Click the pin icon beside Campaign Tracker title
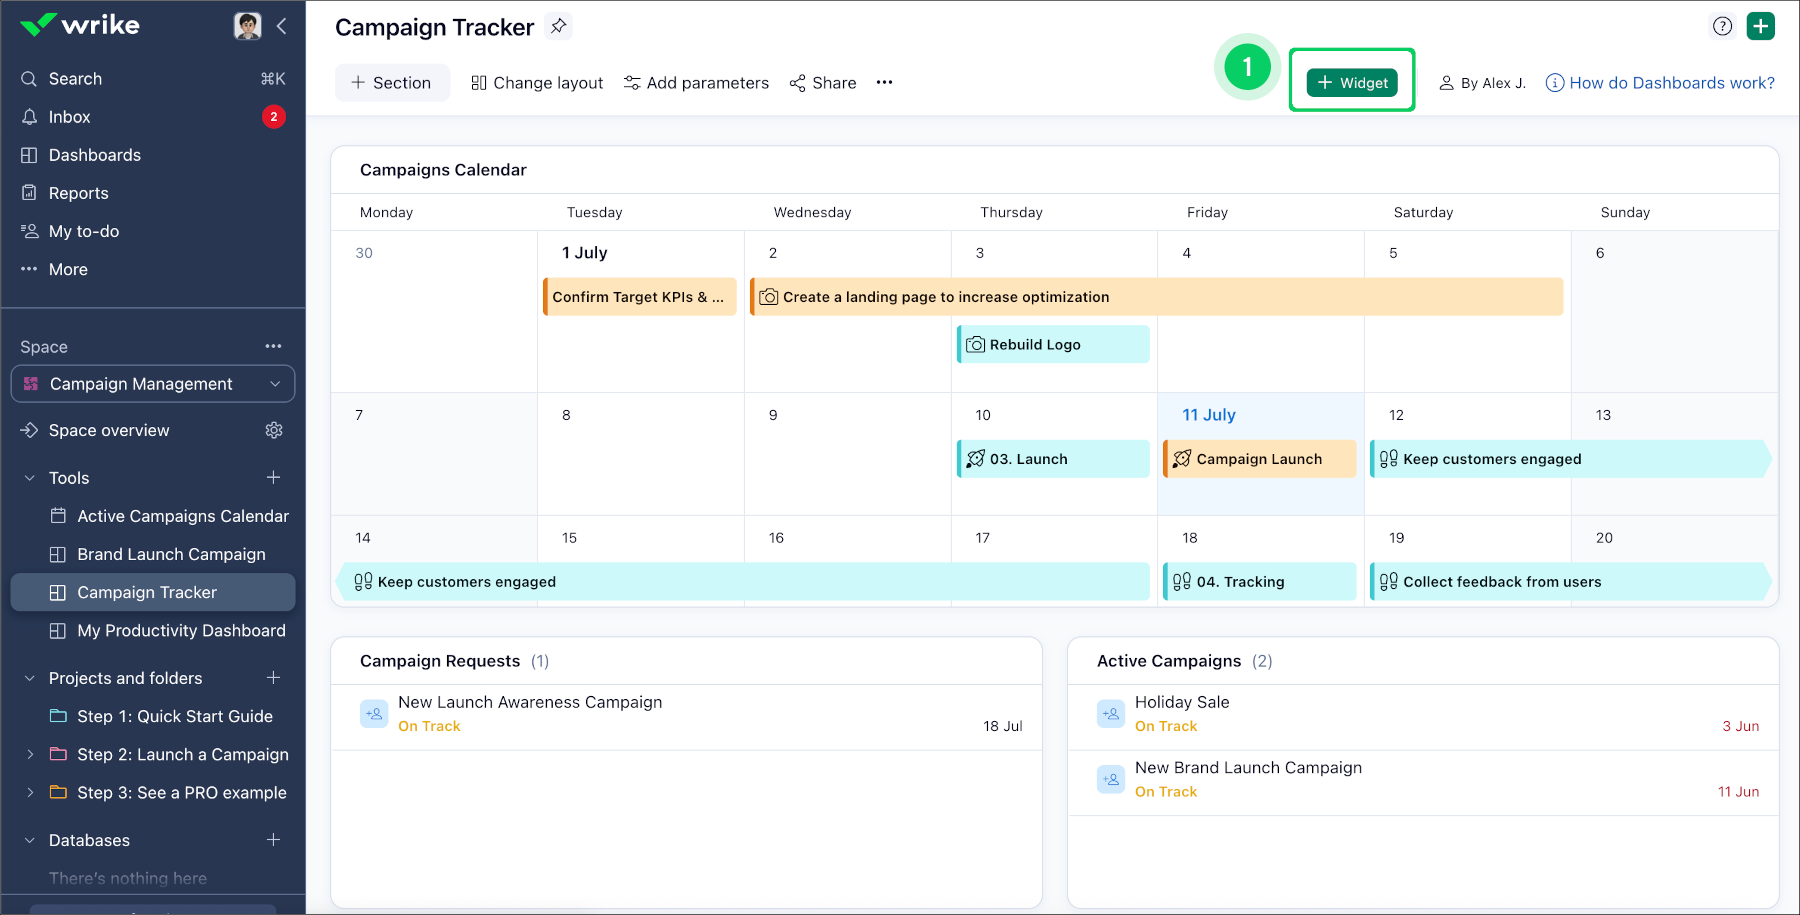This screenshot has width=1800, height=915. point(559,27)
